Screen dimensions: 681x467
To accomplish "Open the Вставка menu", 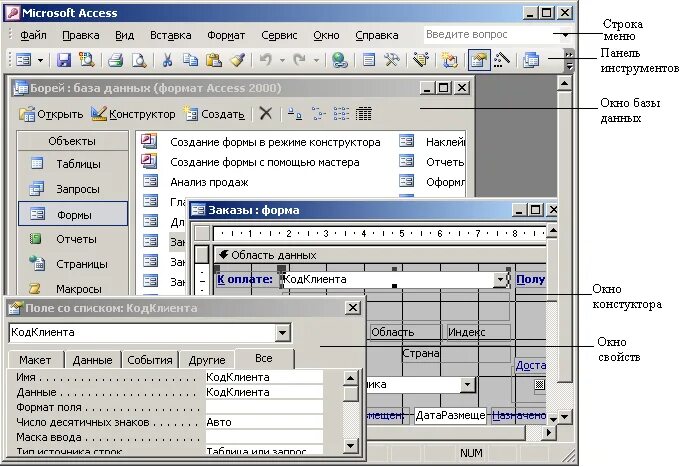I will pyautogui.click(x=171, y=35).
